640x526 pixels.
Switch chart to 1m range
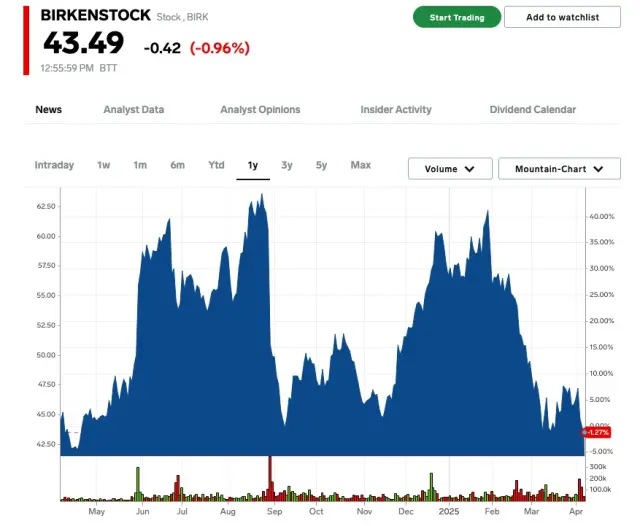(140, 165)
